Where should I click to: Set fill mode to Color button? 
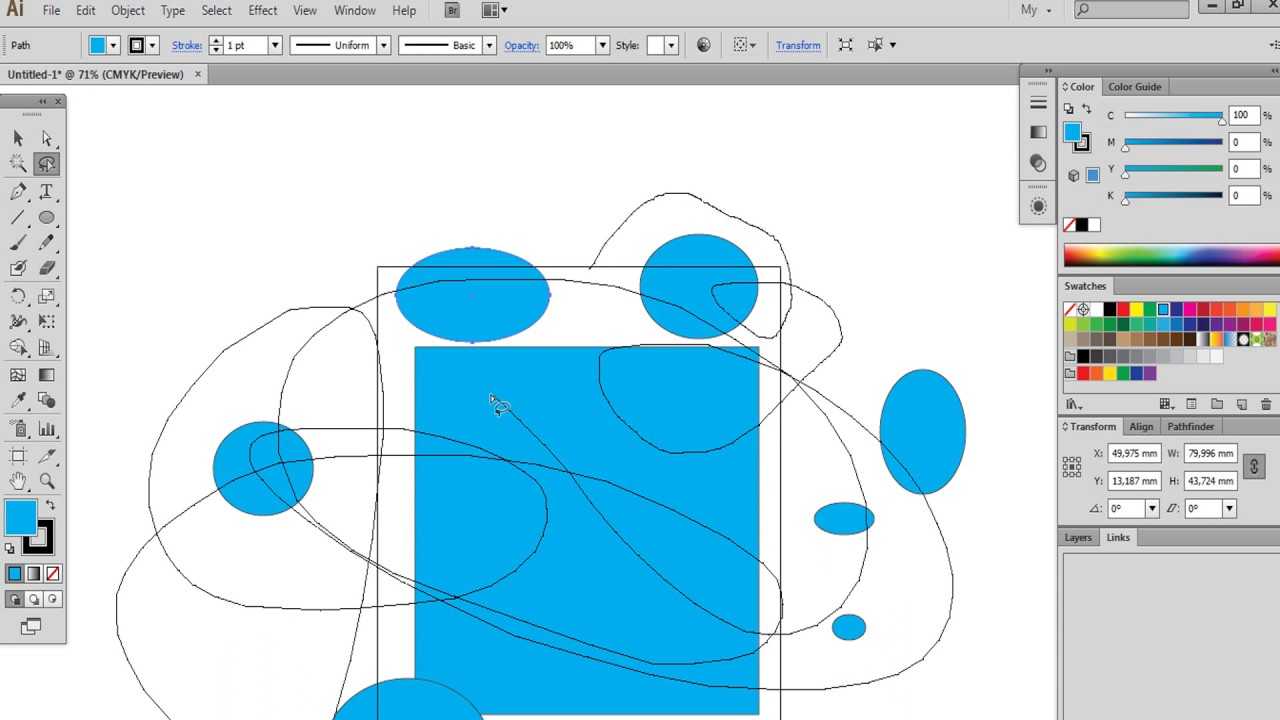14,573
